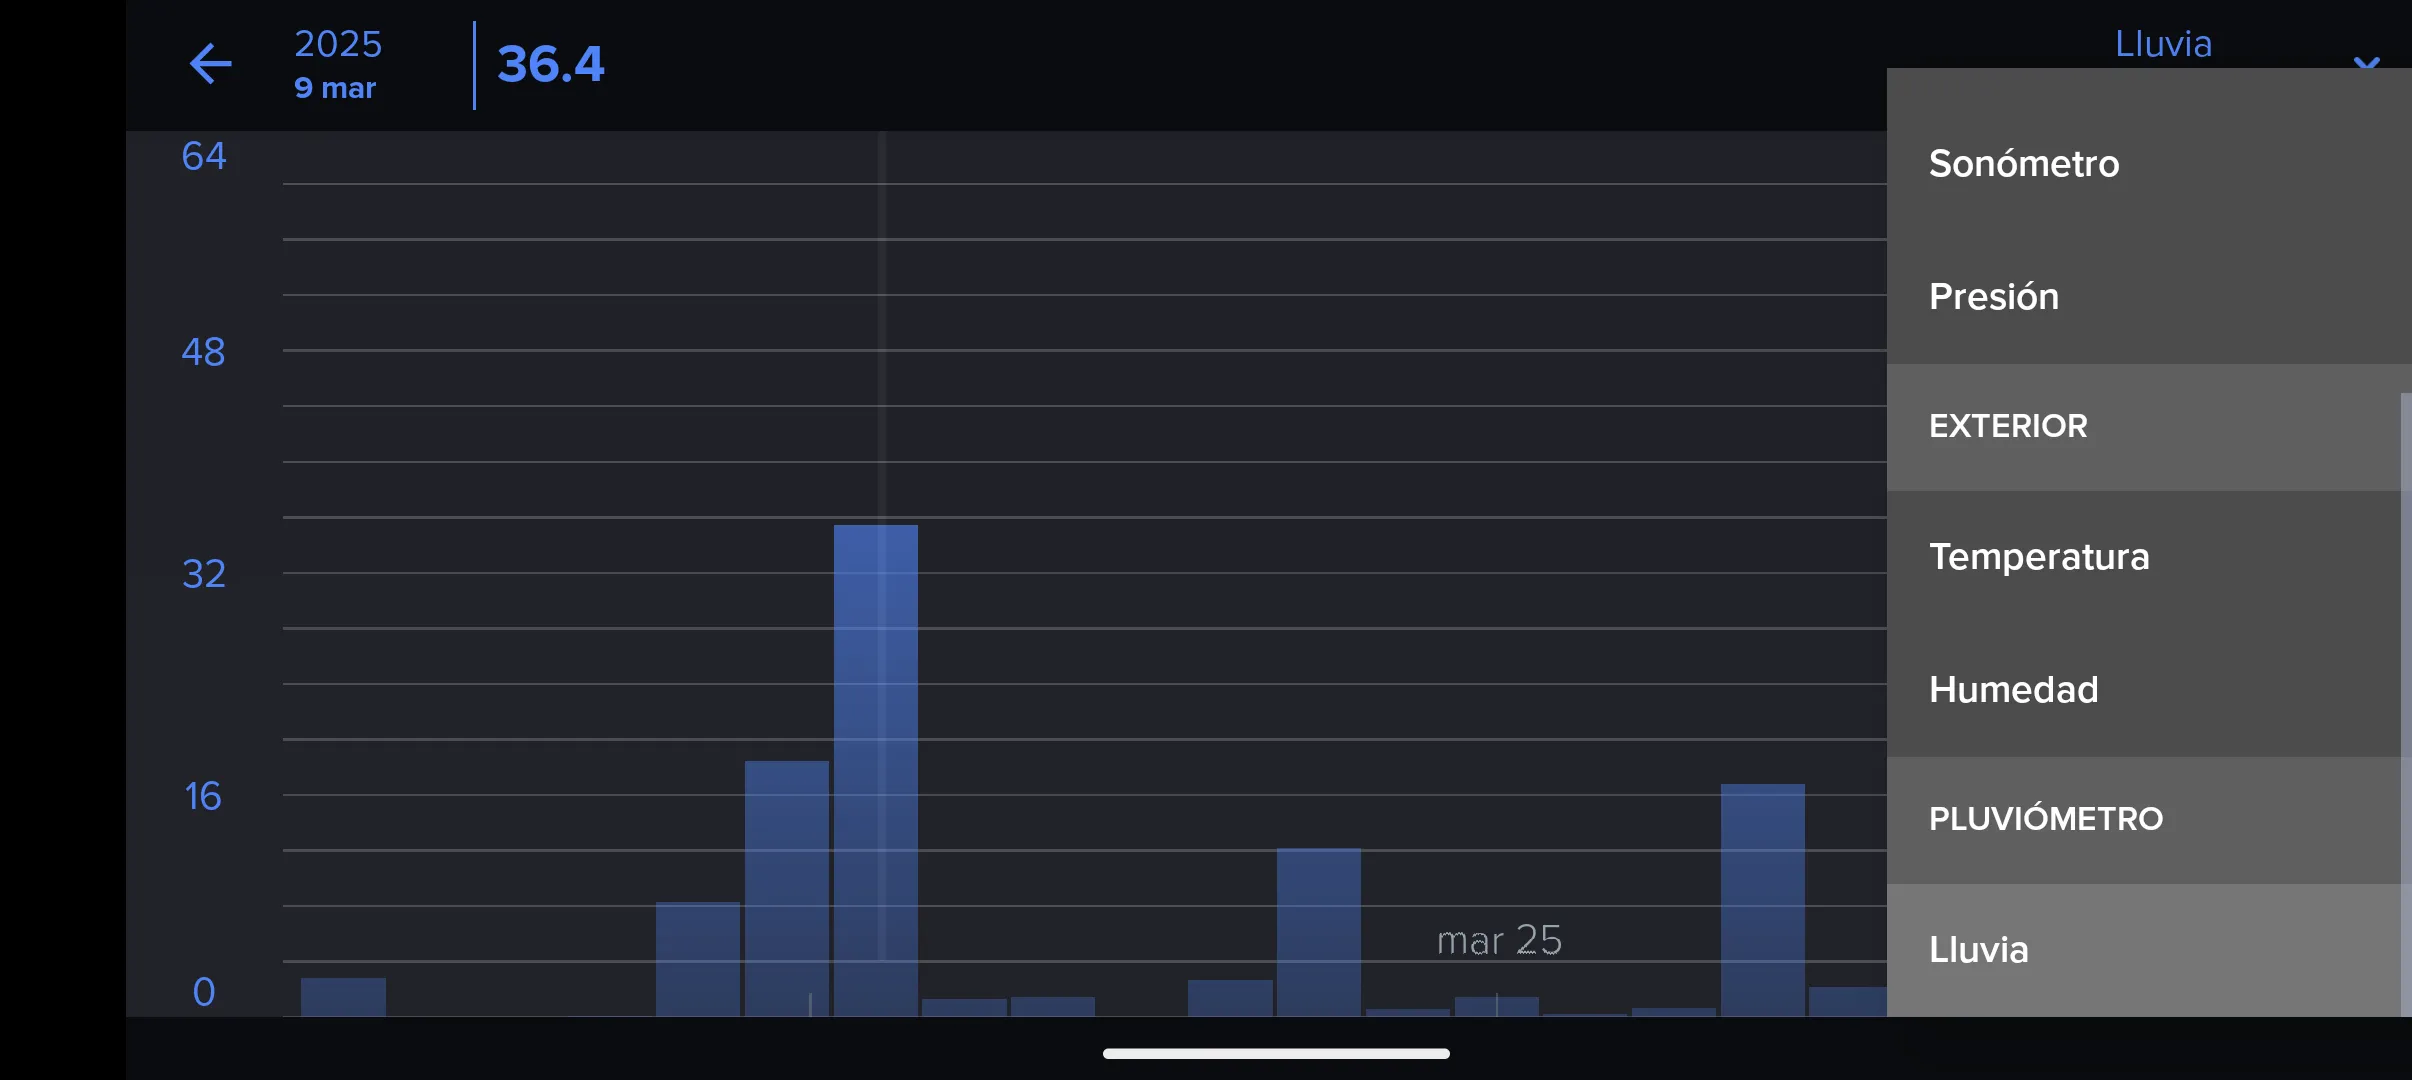Screen dimensions: 2412x1080
Task: Tap the home indicator bar
Action: [1276, 1053]
